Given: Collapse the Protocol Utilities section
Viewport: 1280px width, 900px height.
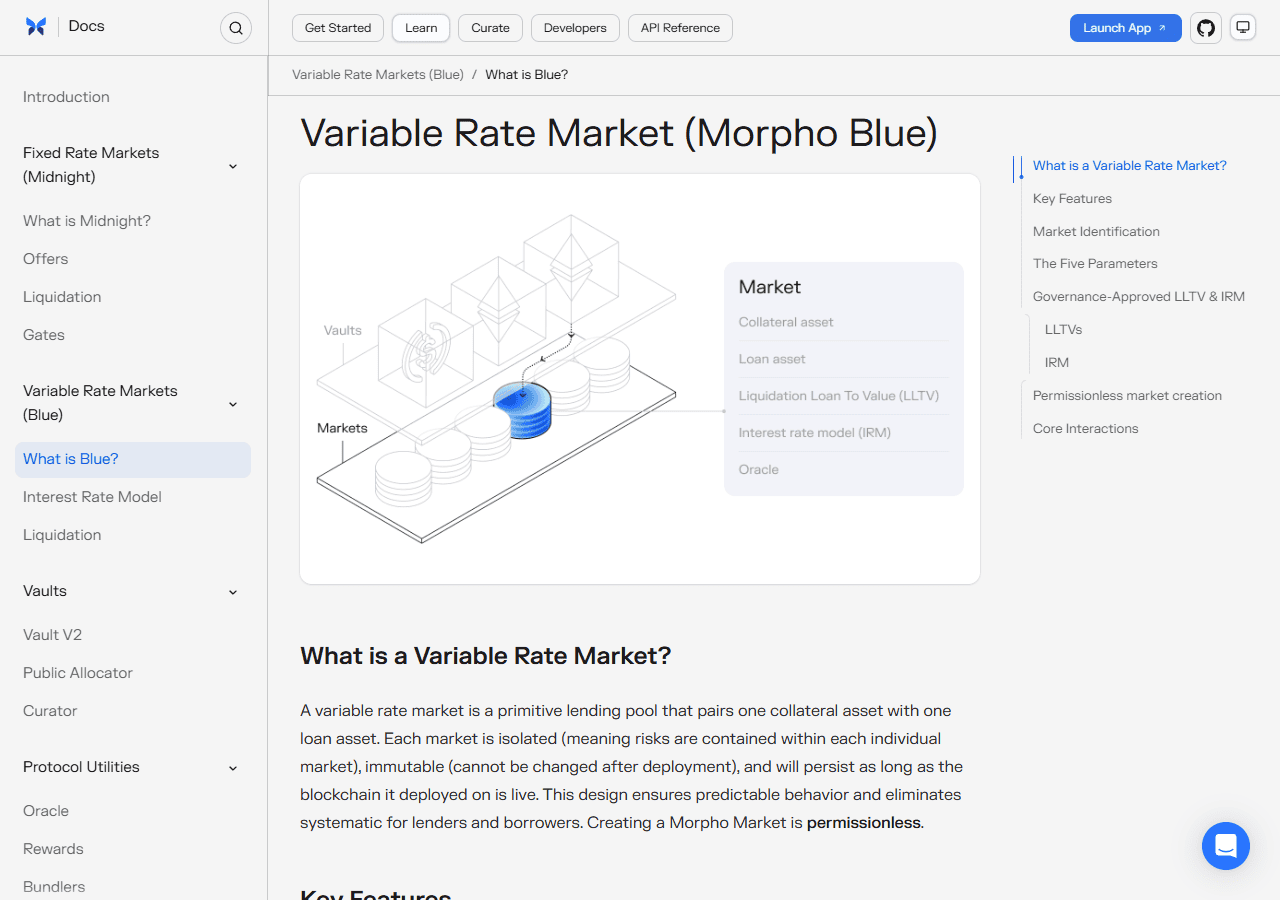Looking at the screenshot, I should click(233, 768).
